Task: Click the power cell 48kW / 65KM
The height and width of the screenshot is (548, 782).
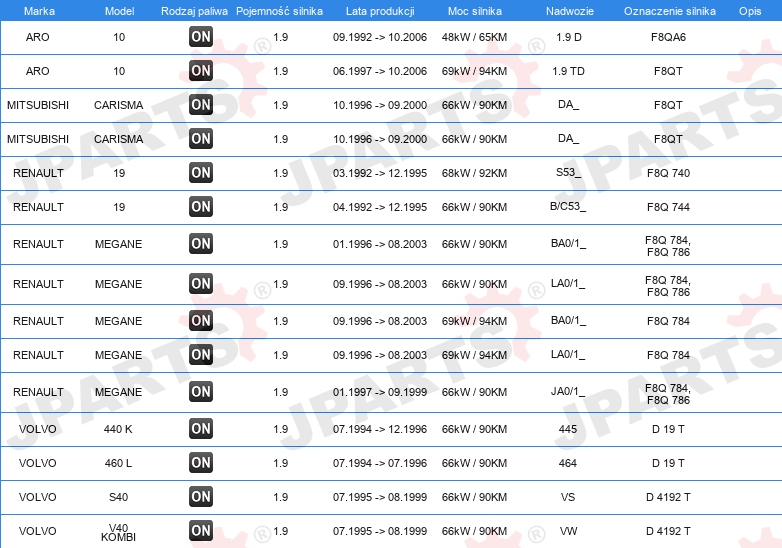Action: (474, 37)
